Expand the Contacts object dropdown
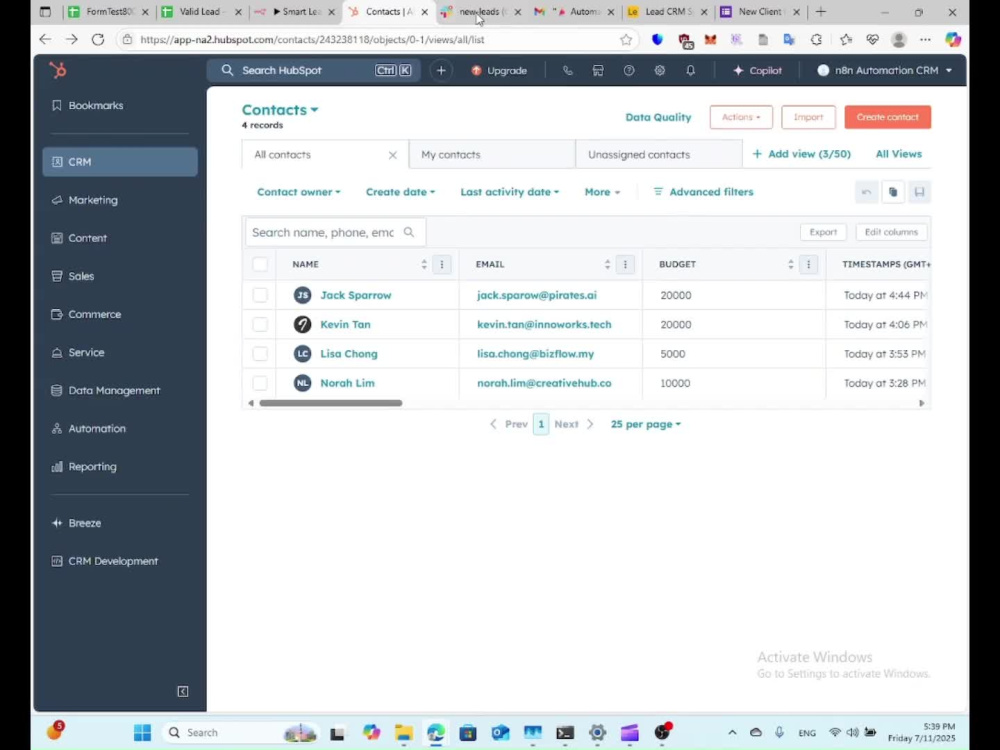 [x=280, y=110]
